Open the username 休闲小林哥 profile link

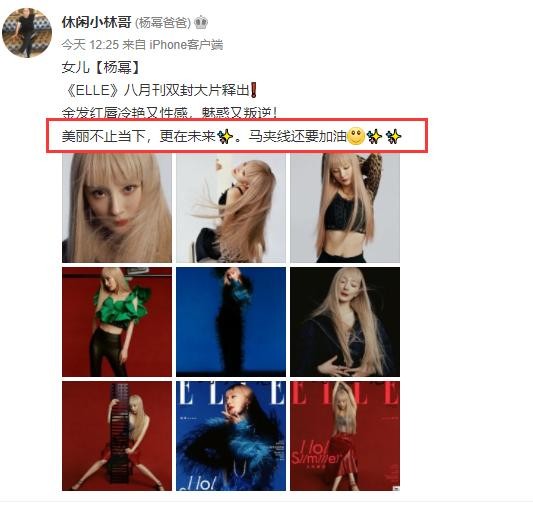point(97,23)
